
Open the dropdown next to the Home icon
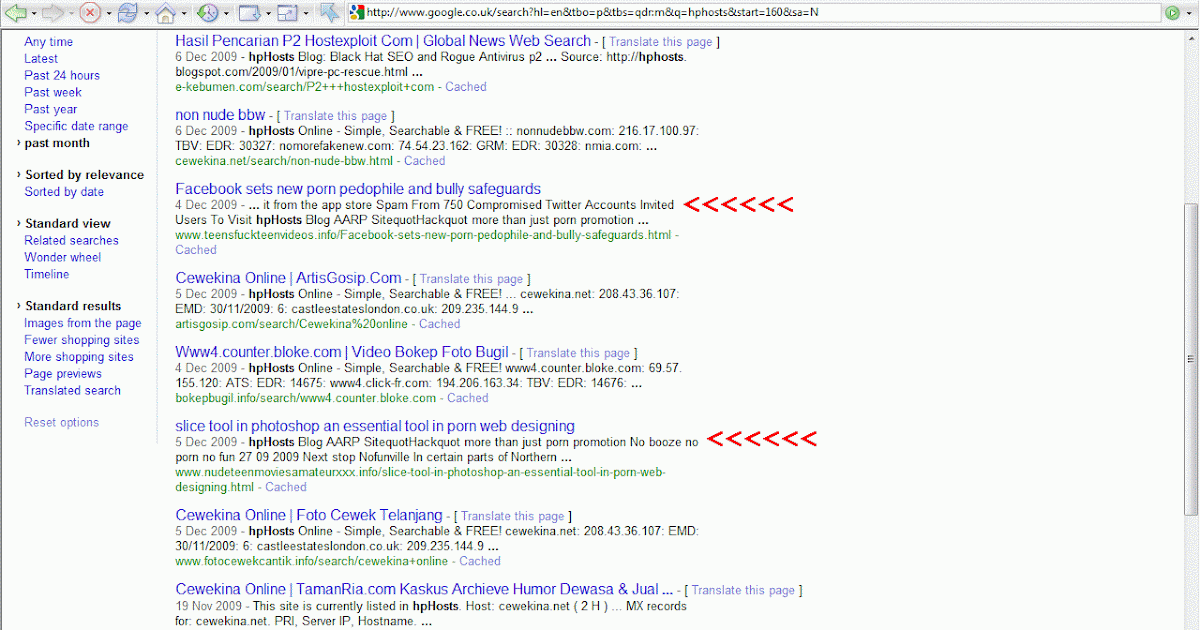[183, 14]
